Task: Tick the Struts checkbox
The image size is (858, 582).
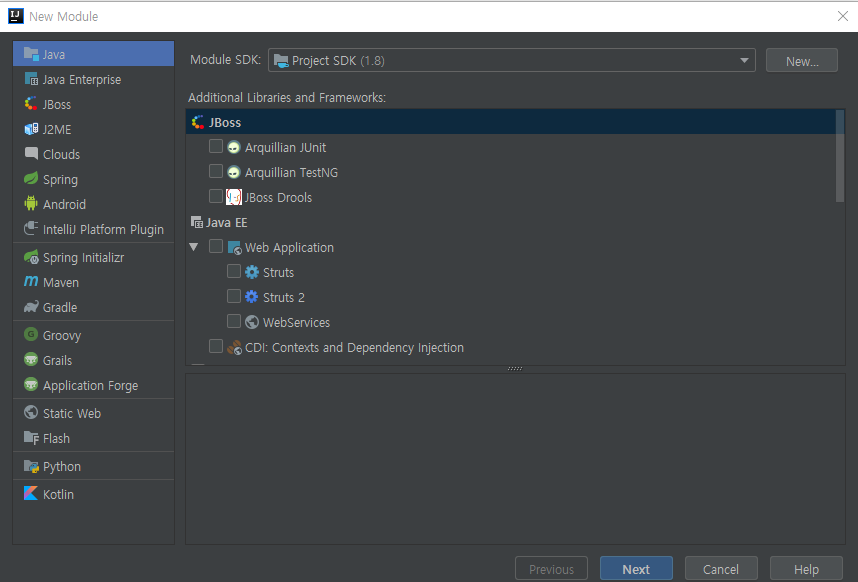Action: click(234, 271)
